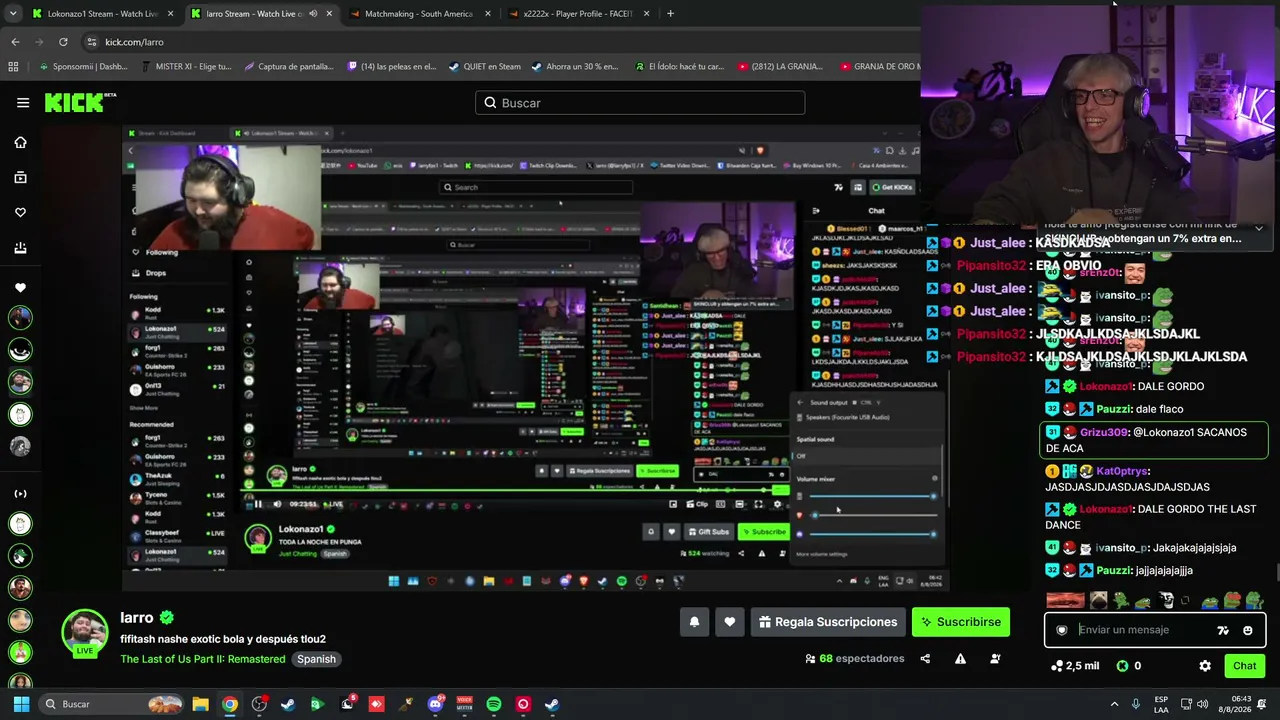Open the MISTER XI bookmark
The height and width of the screenshot is (720, 1280).
(185, 67)
